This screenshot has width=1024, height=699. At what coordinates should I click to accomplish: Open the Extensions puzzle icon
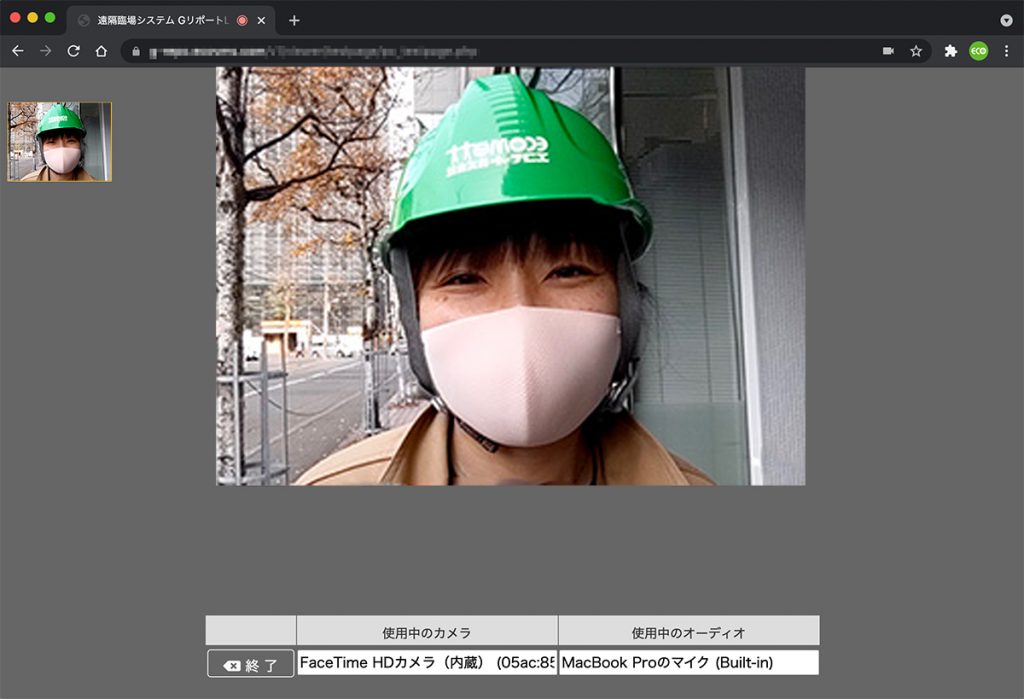click(950, 51)
